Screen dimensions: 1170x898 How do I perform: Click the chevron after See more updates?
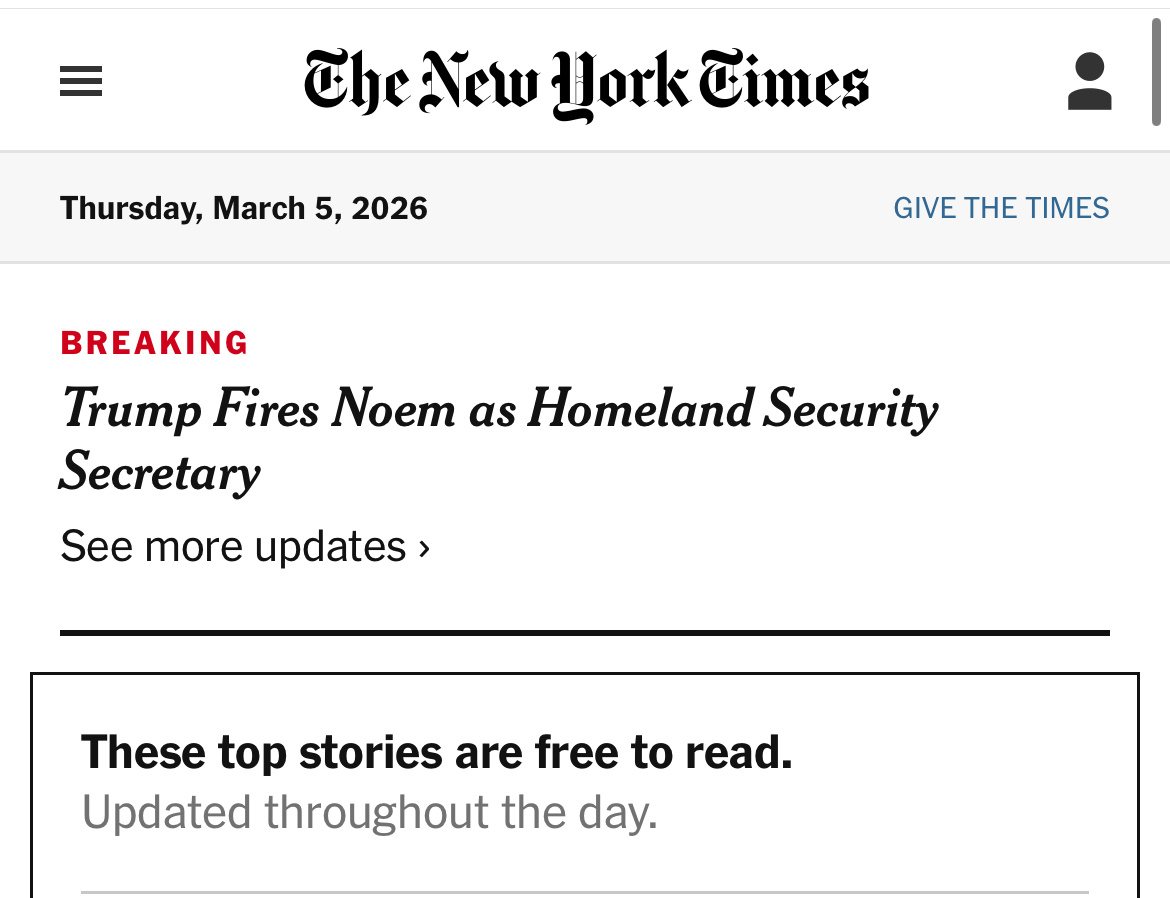[424, 548]
